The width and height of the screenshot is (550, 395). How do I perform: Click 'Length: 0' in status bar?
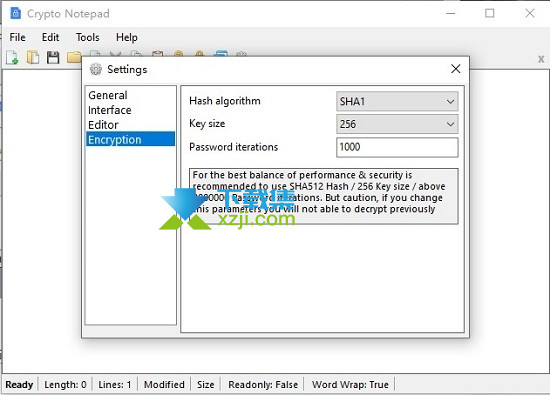click(65, 384)
